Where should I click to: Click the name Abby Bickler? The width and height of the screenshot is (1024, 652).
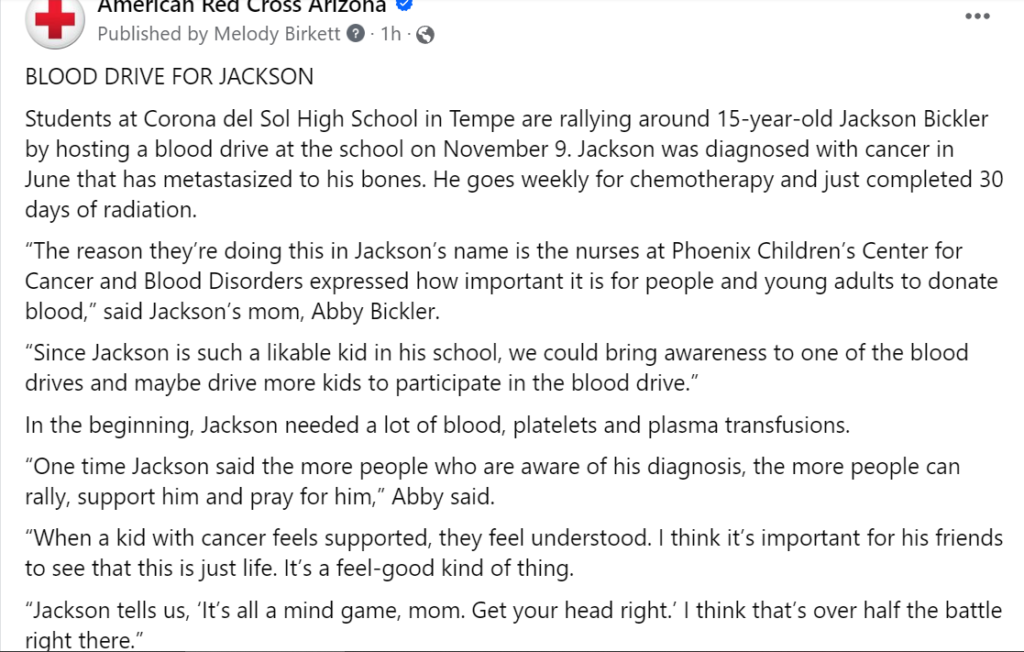375,312
